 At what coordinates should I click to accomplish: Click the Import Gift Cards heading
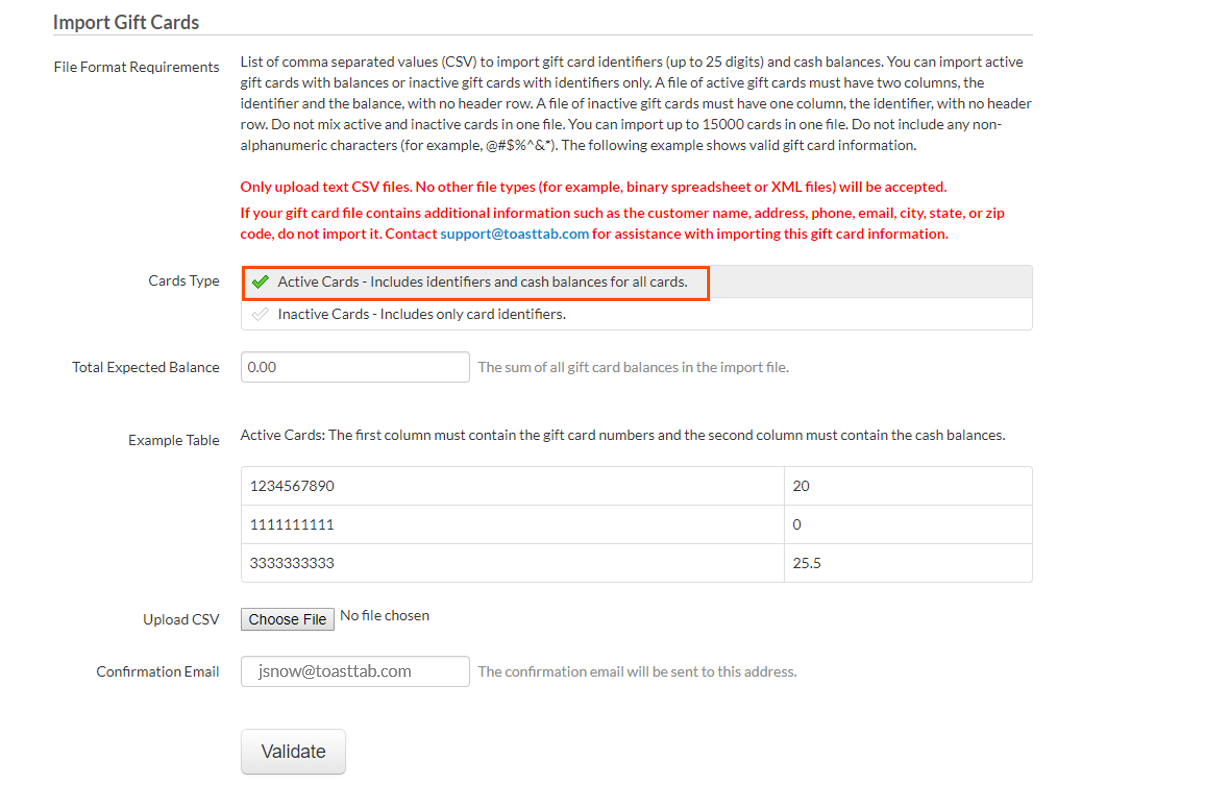[x=126, y=22]
